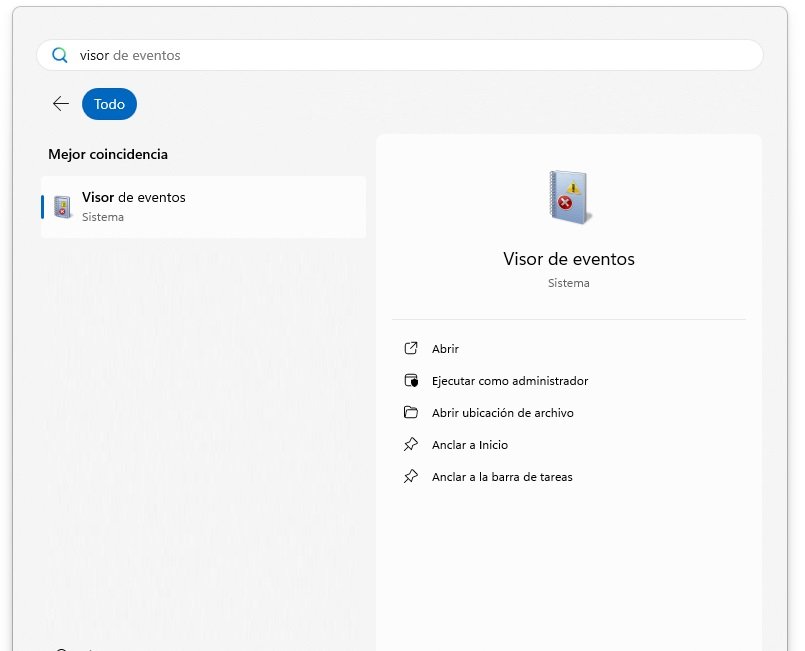Choose 'Anclar a Inicio'
This screenshot has height=651, width=805.
[470, 445]
